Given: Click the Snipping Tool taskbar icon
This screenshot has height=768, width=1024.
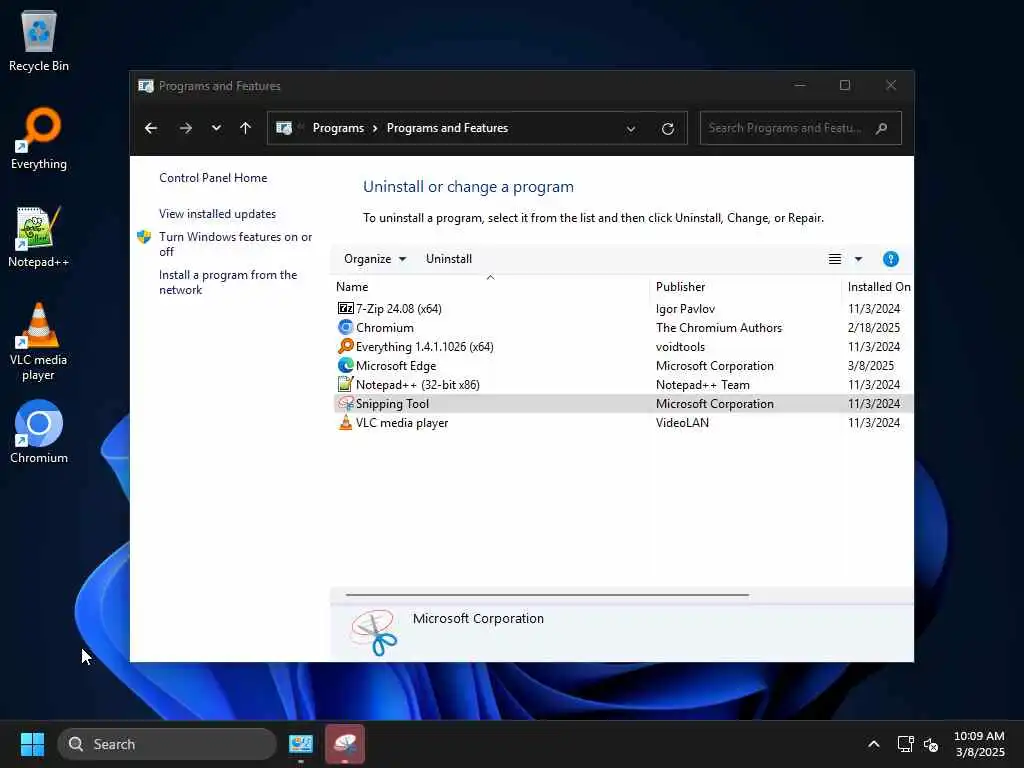Looking at the screenshot, I should coord(345,744).
